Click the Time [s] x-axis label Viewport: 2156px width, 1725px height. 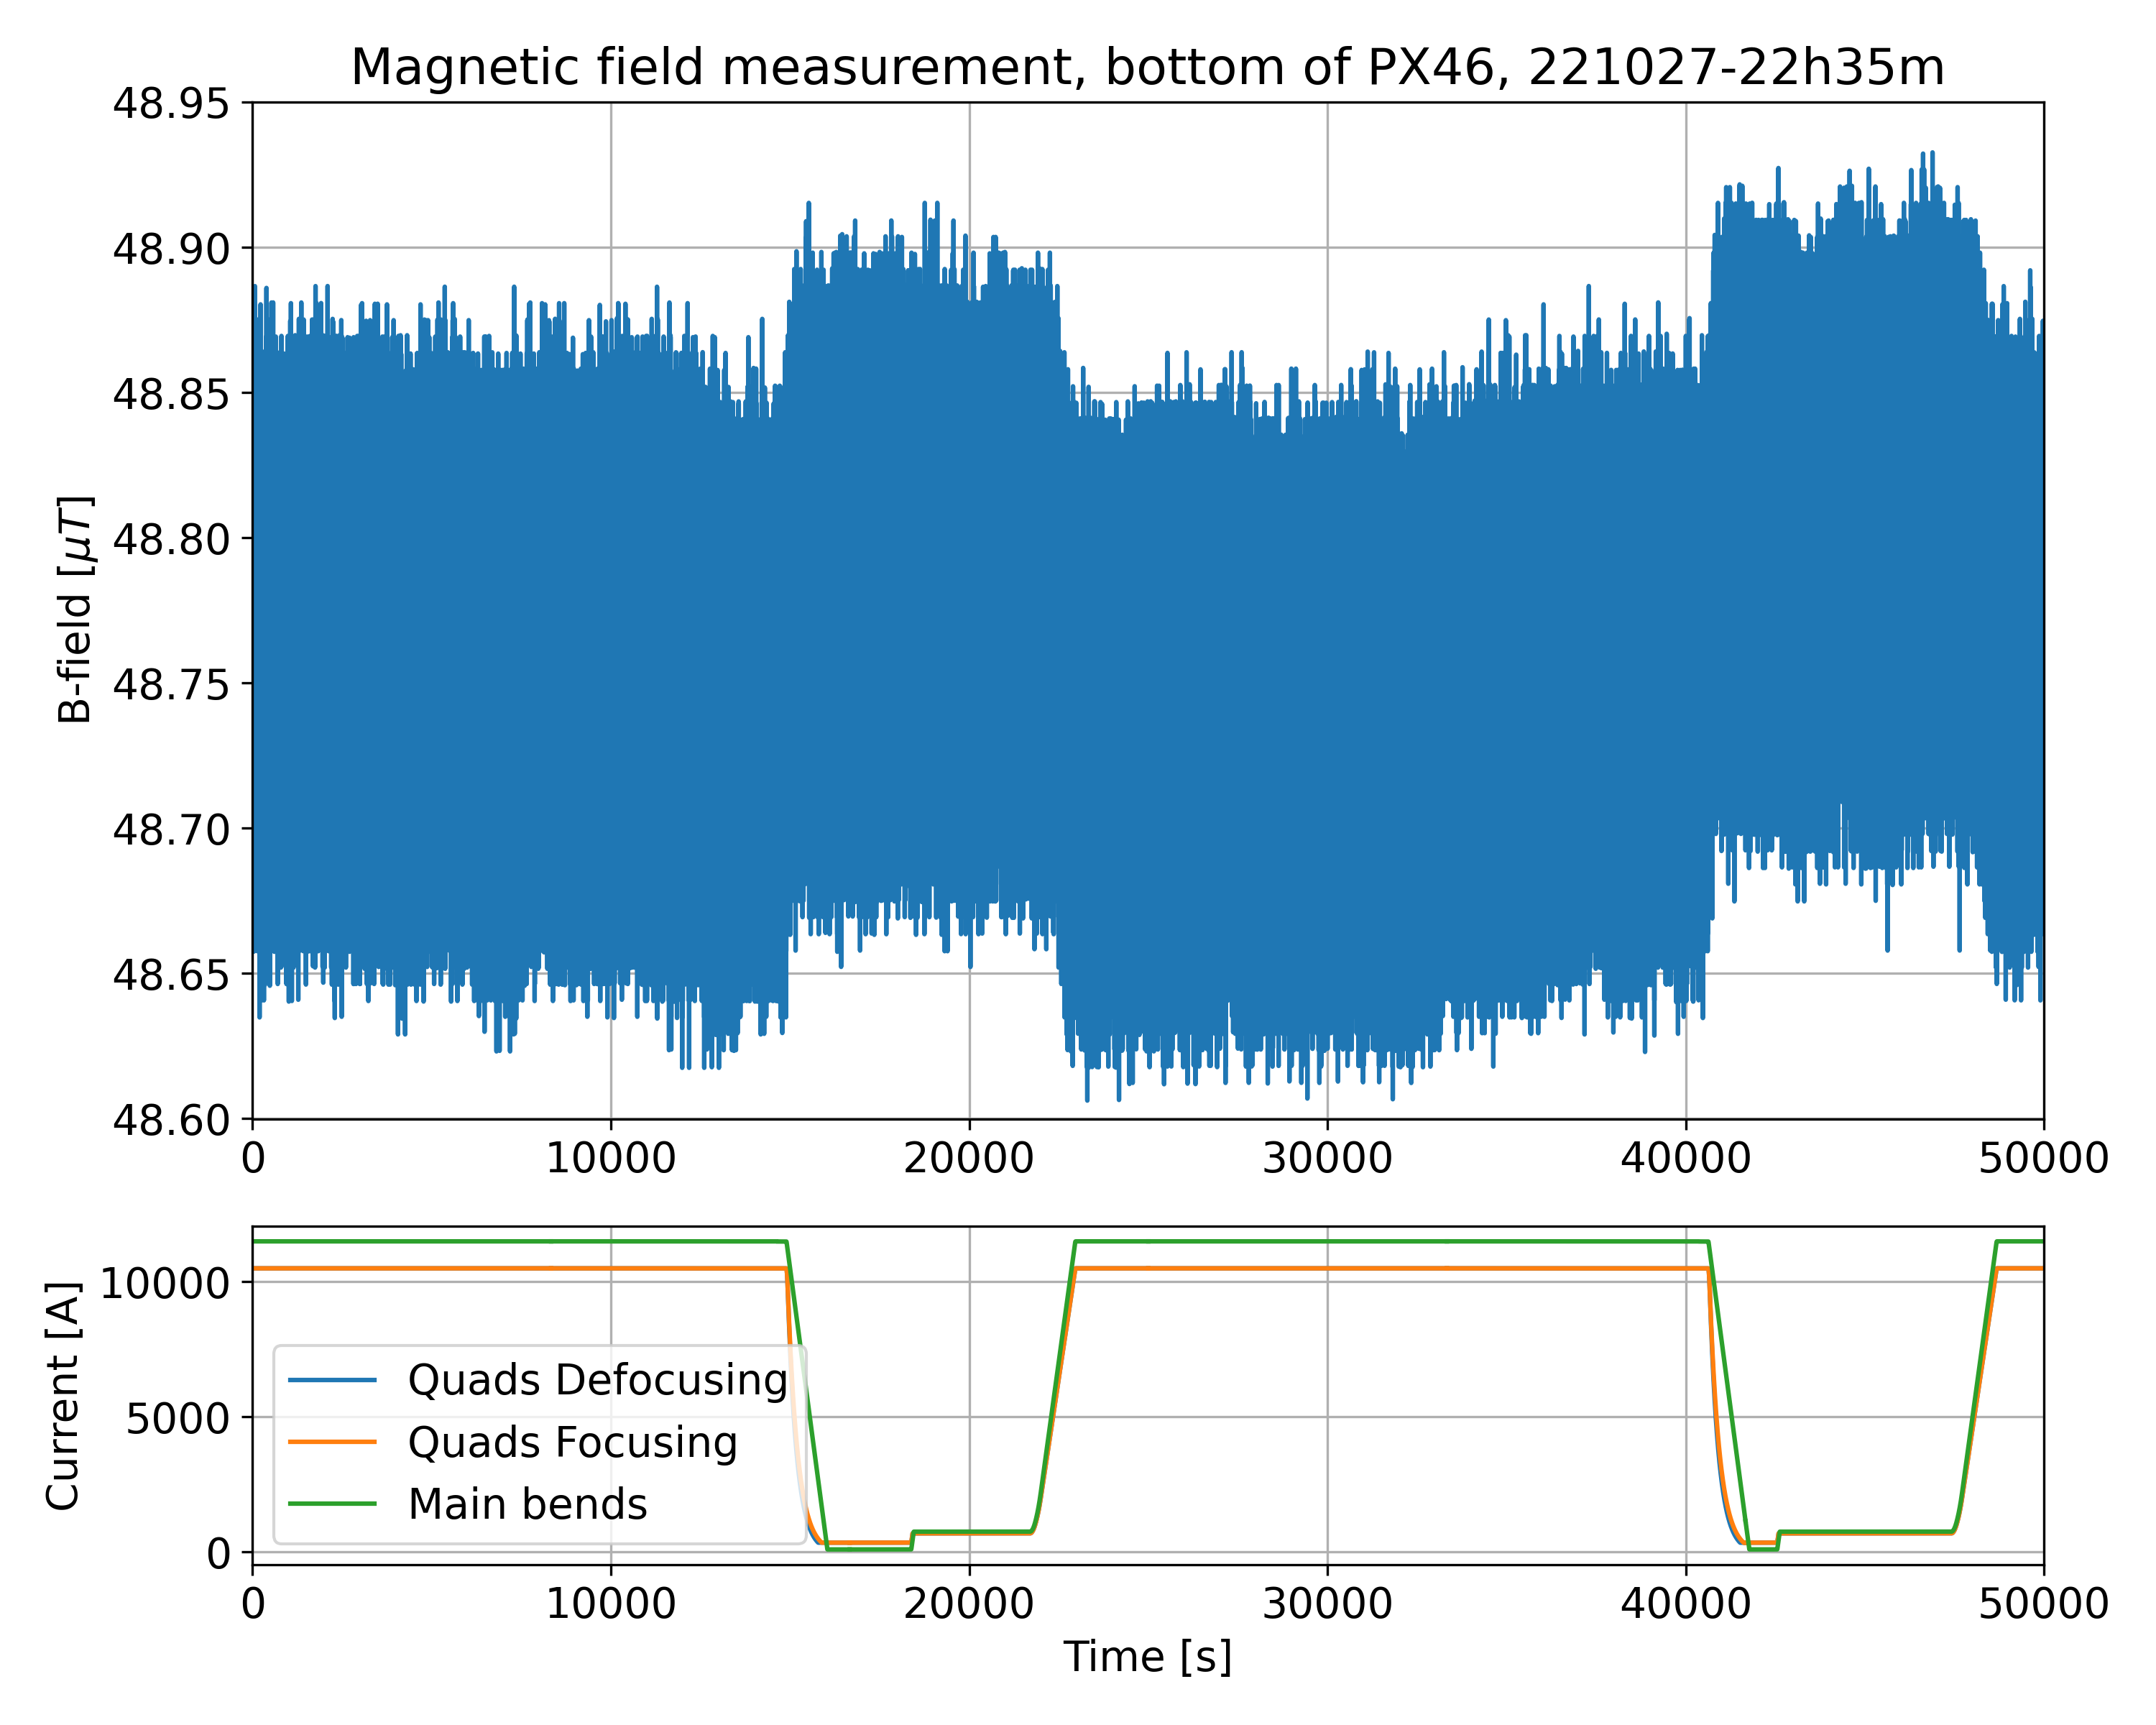[1147, 1657]
